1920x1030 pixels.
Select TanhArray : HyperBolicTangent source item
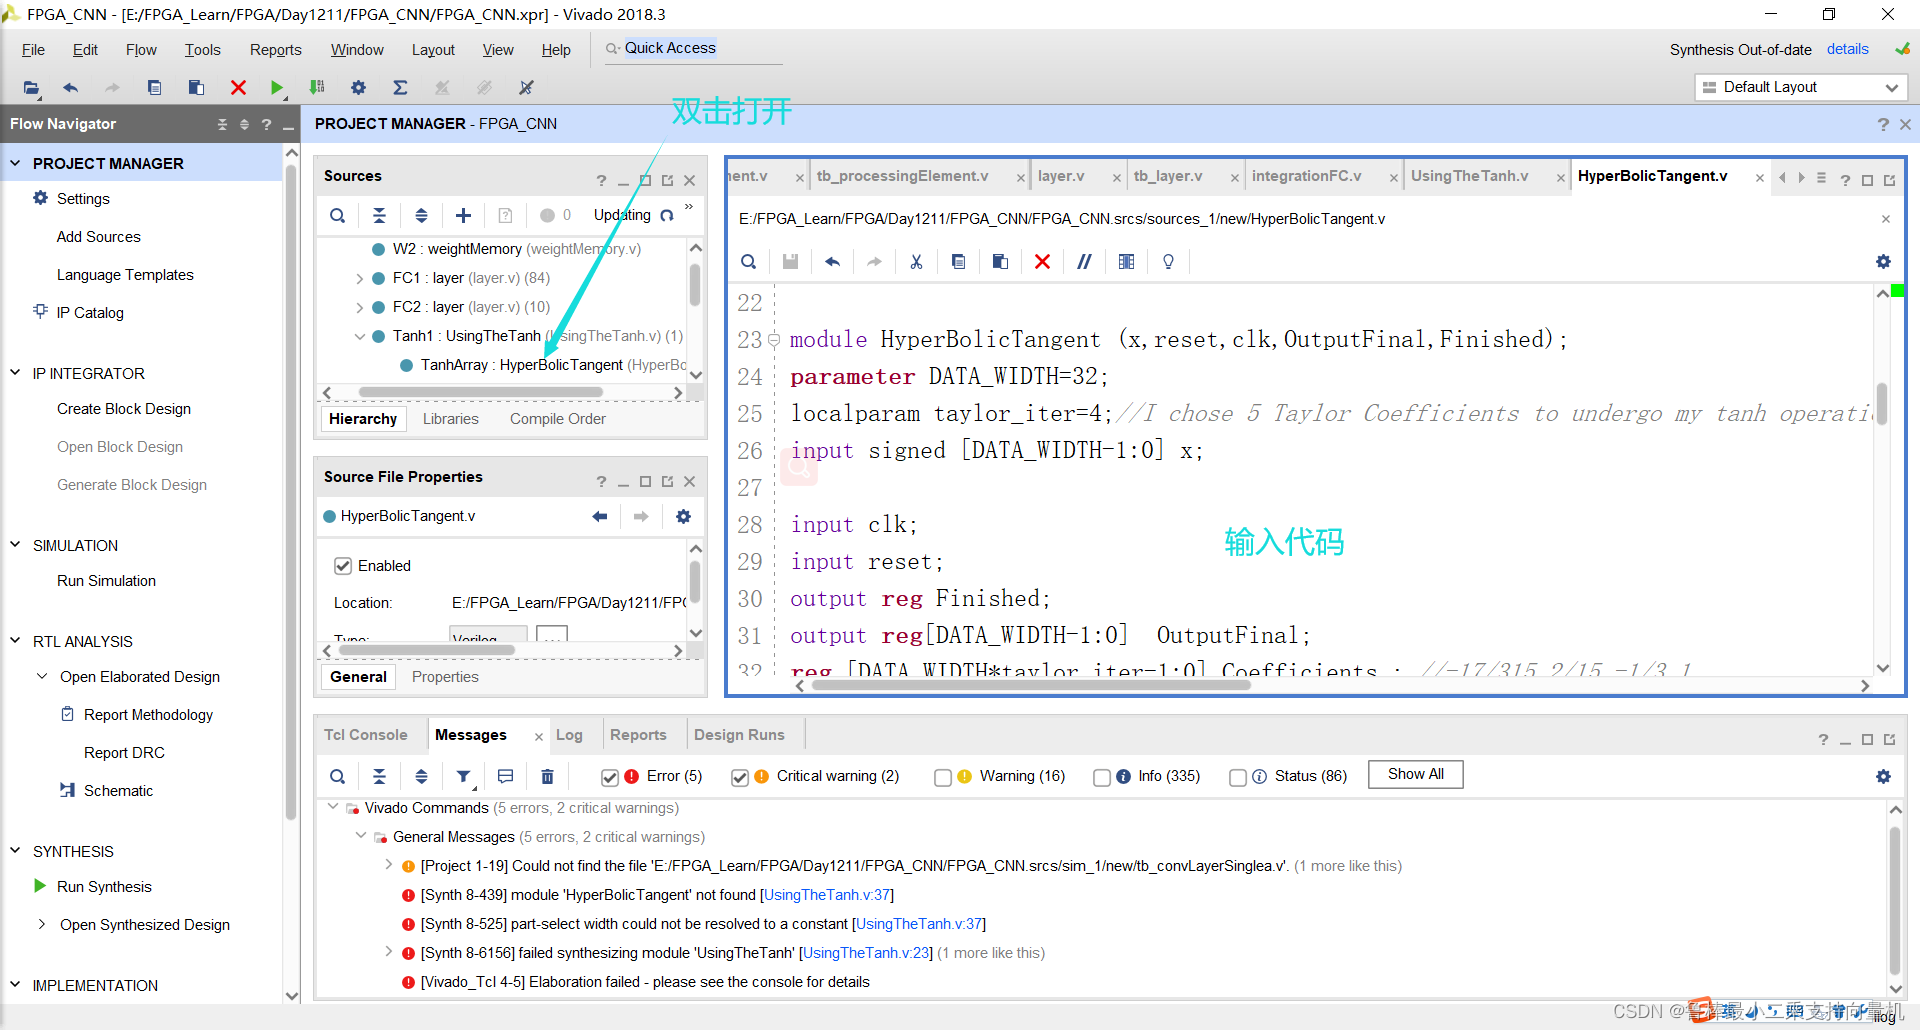(x=520, y=365)
